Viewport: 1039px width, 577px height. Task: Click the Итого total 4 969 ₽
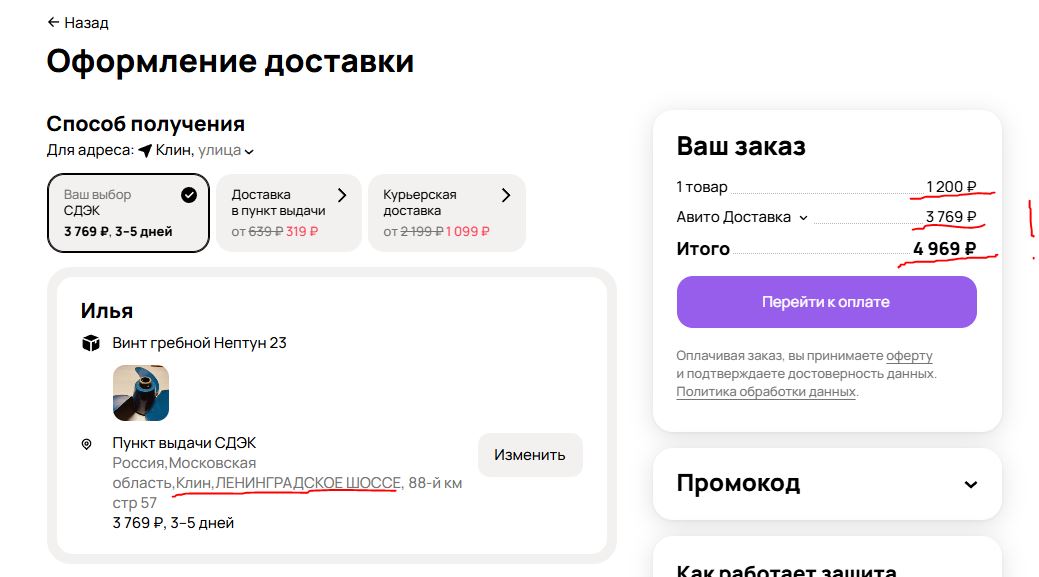[944, 249]
